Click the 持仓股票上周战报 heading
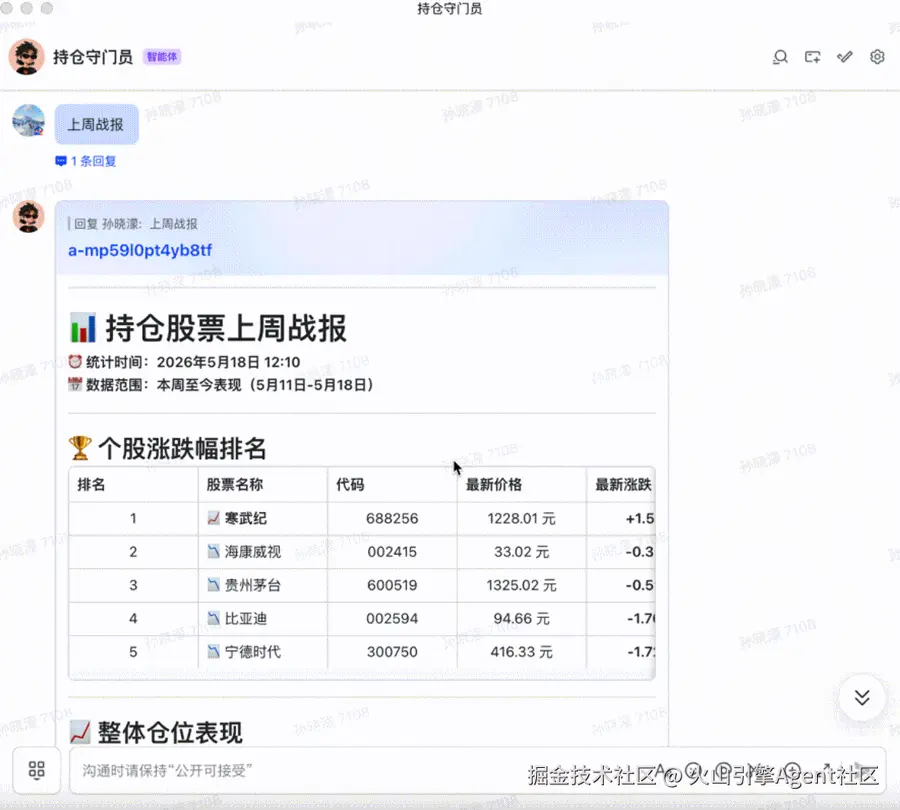Image resolution: width=900 pixels, height=810 pixels. pos(208,328)
